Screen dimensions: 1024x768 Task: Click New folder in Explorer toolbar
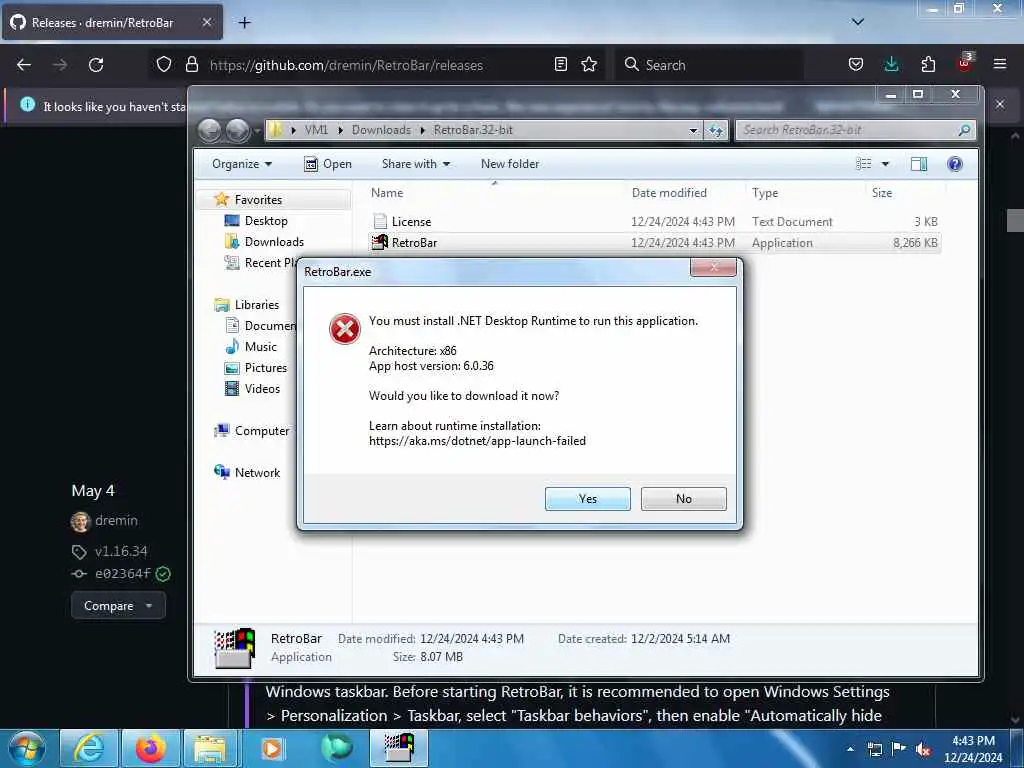[510, 164]
